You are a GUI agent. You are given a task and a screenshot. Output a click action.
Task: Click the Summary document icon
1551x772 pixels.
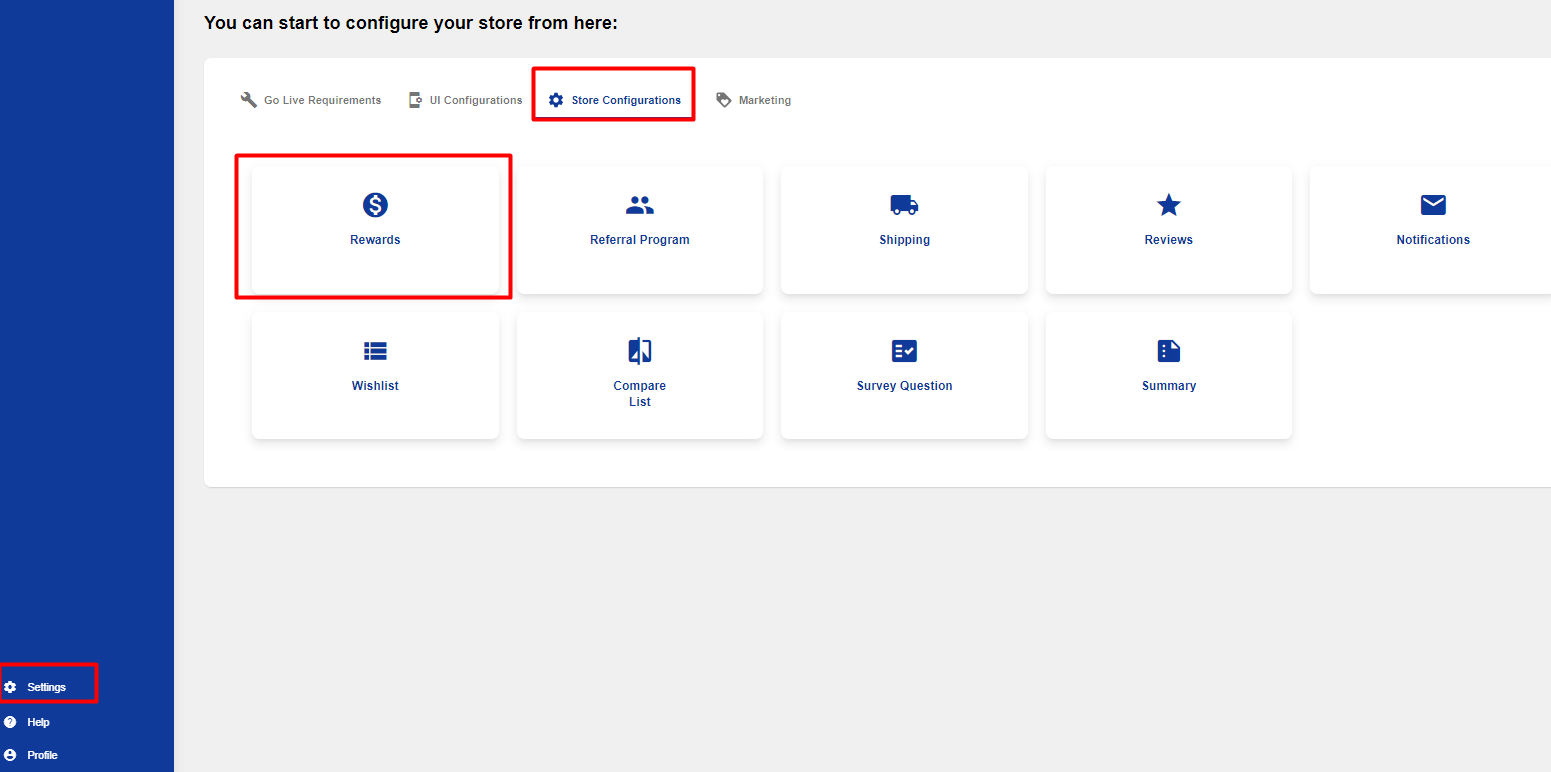point(1168,351)
